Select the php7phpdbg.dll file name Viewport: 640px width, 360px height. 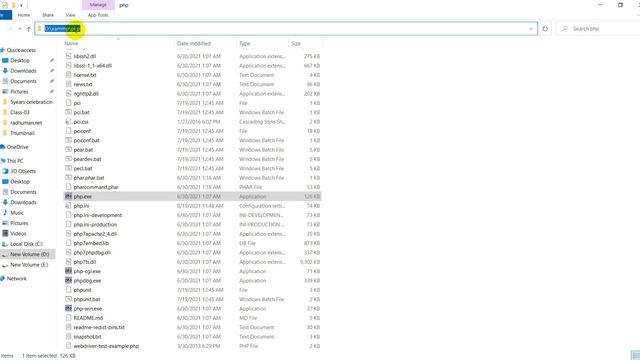tap(92, 253)
